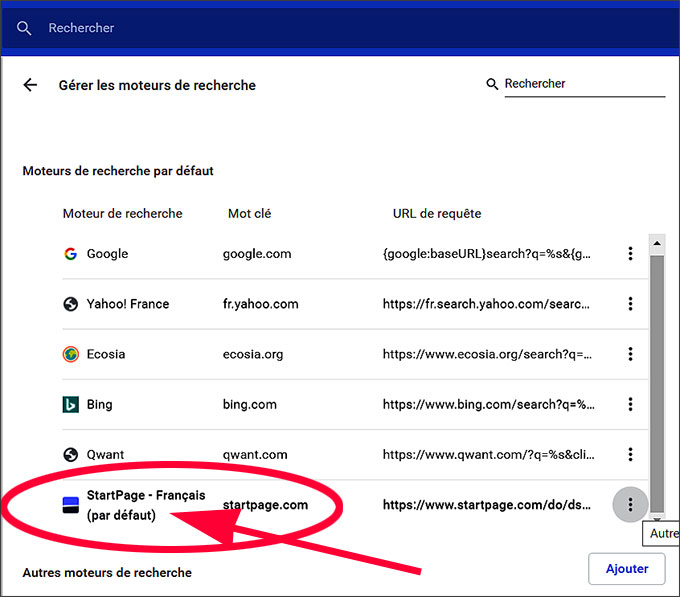Screen dimensions: 680x597
Task: Select the Yahoo! France engine name
Action: [x=128, y=304]
